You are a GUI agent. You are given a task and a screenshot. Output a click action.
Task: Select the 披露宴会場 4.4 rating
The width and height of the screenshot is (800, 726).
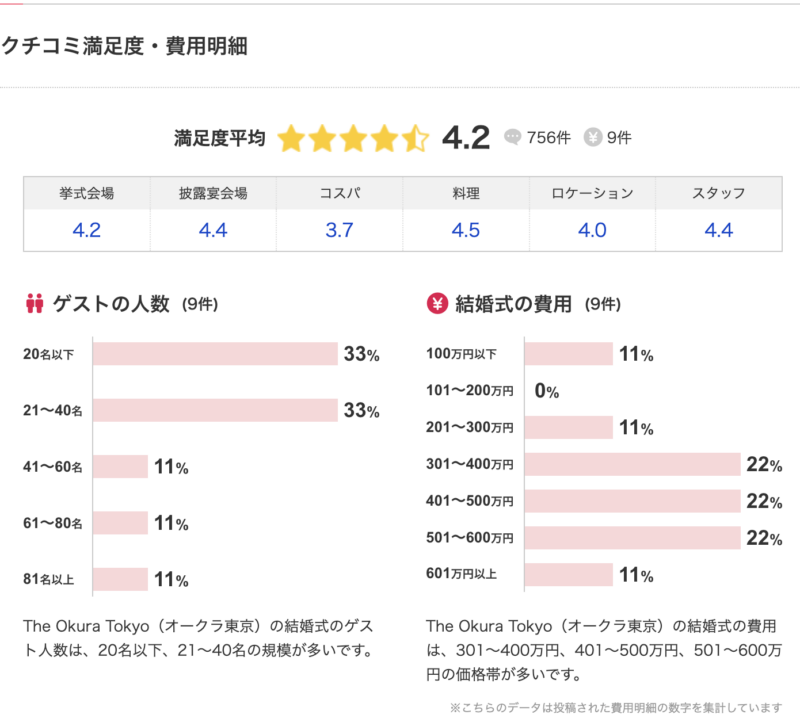213,230
